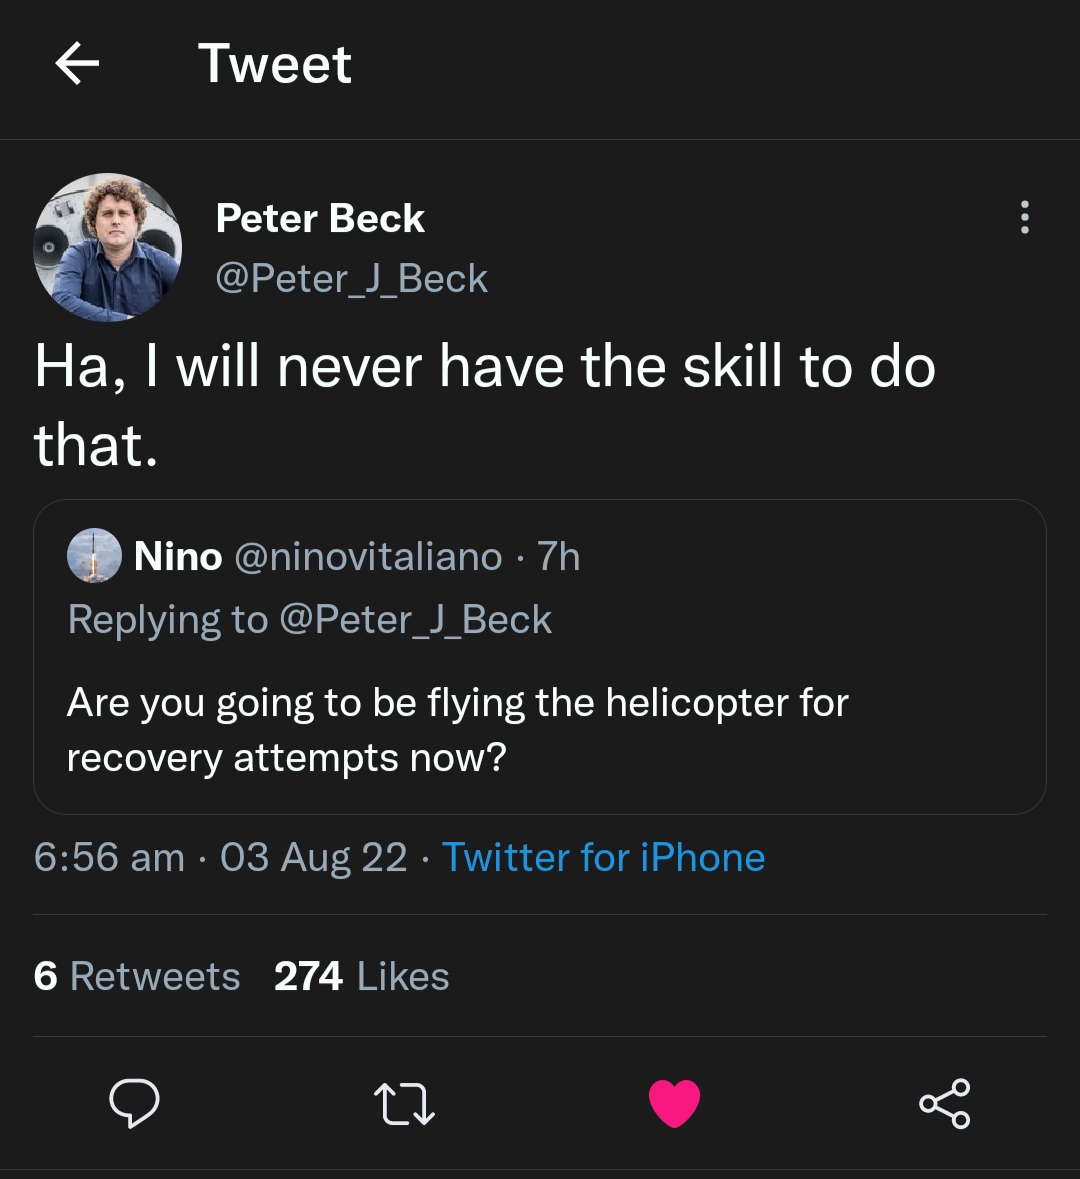Open the quoted helicopter recovery tweet text
This screenshot has height=1179, width=1080.
(457, 730)
